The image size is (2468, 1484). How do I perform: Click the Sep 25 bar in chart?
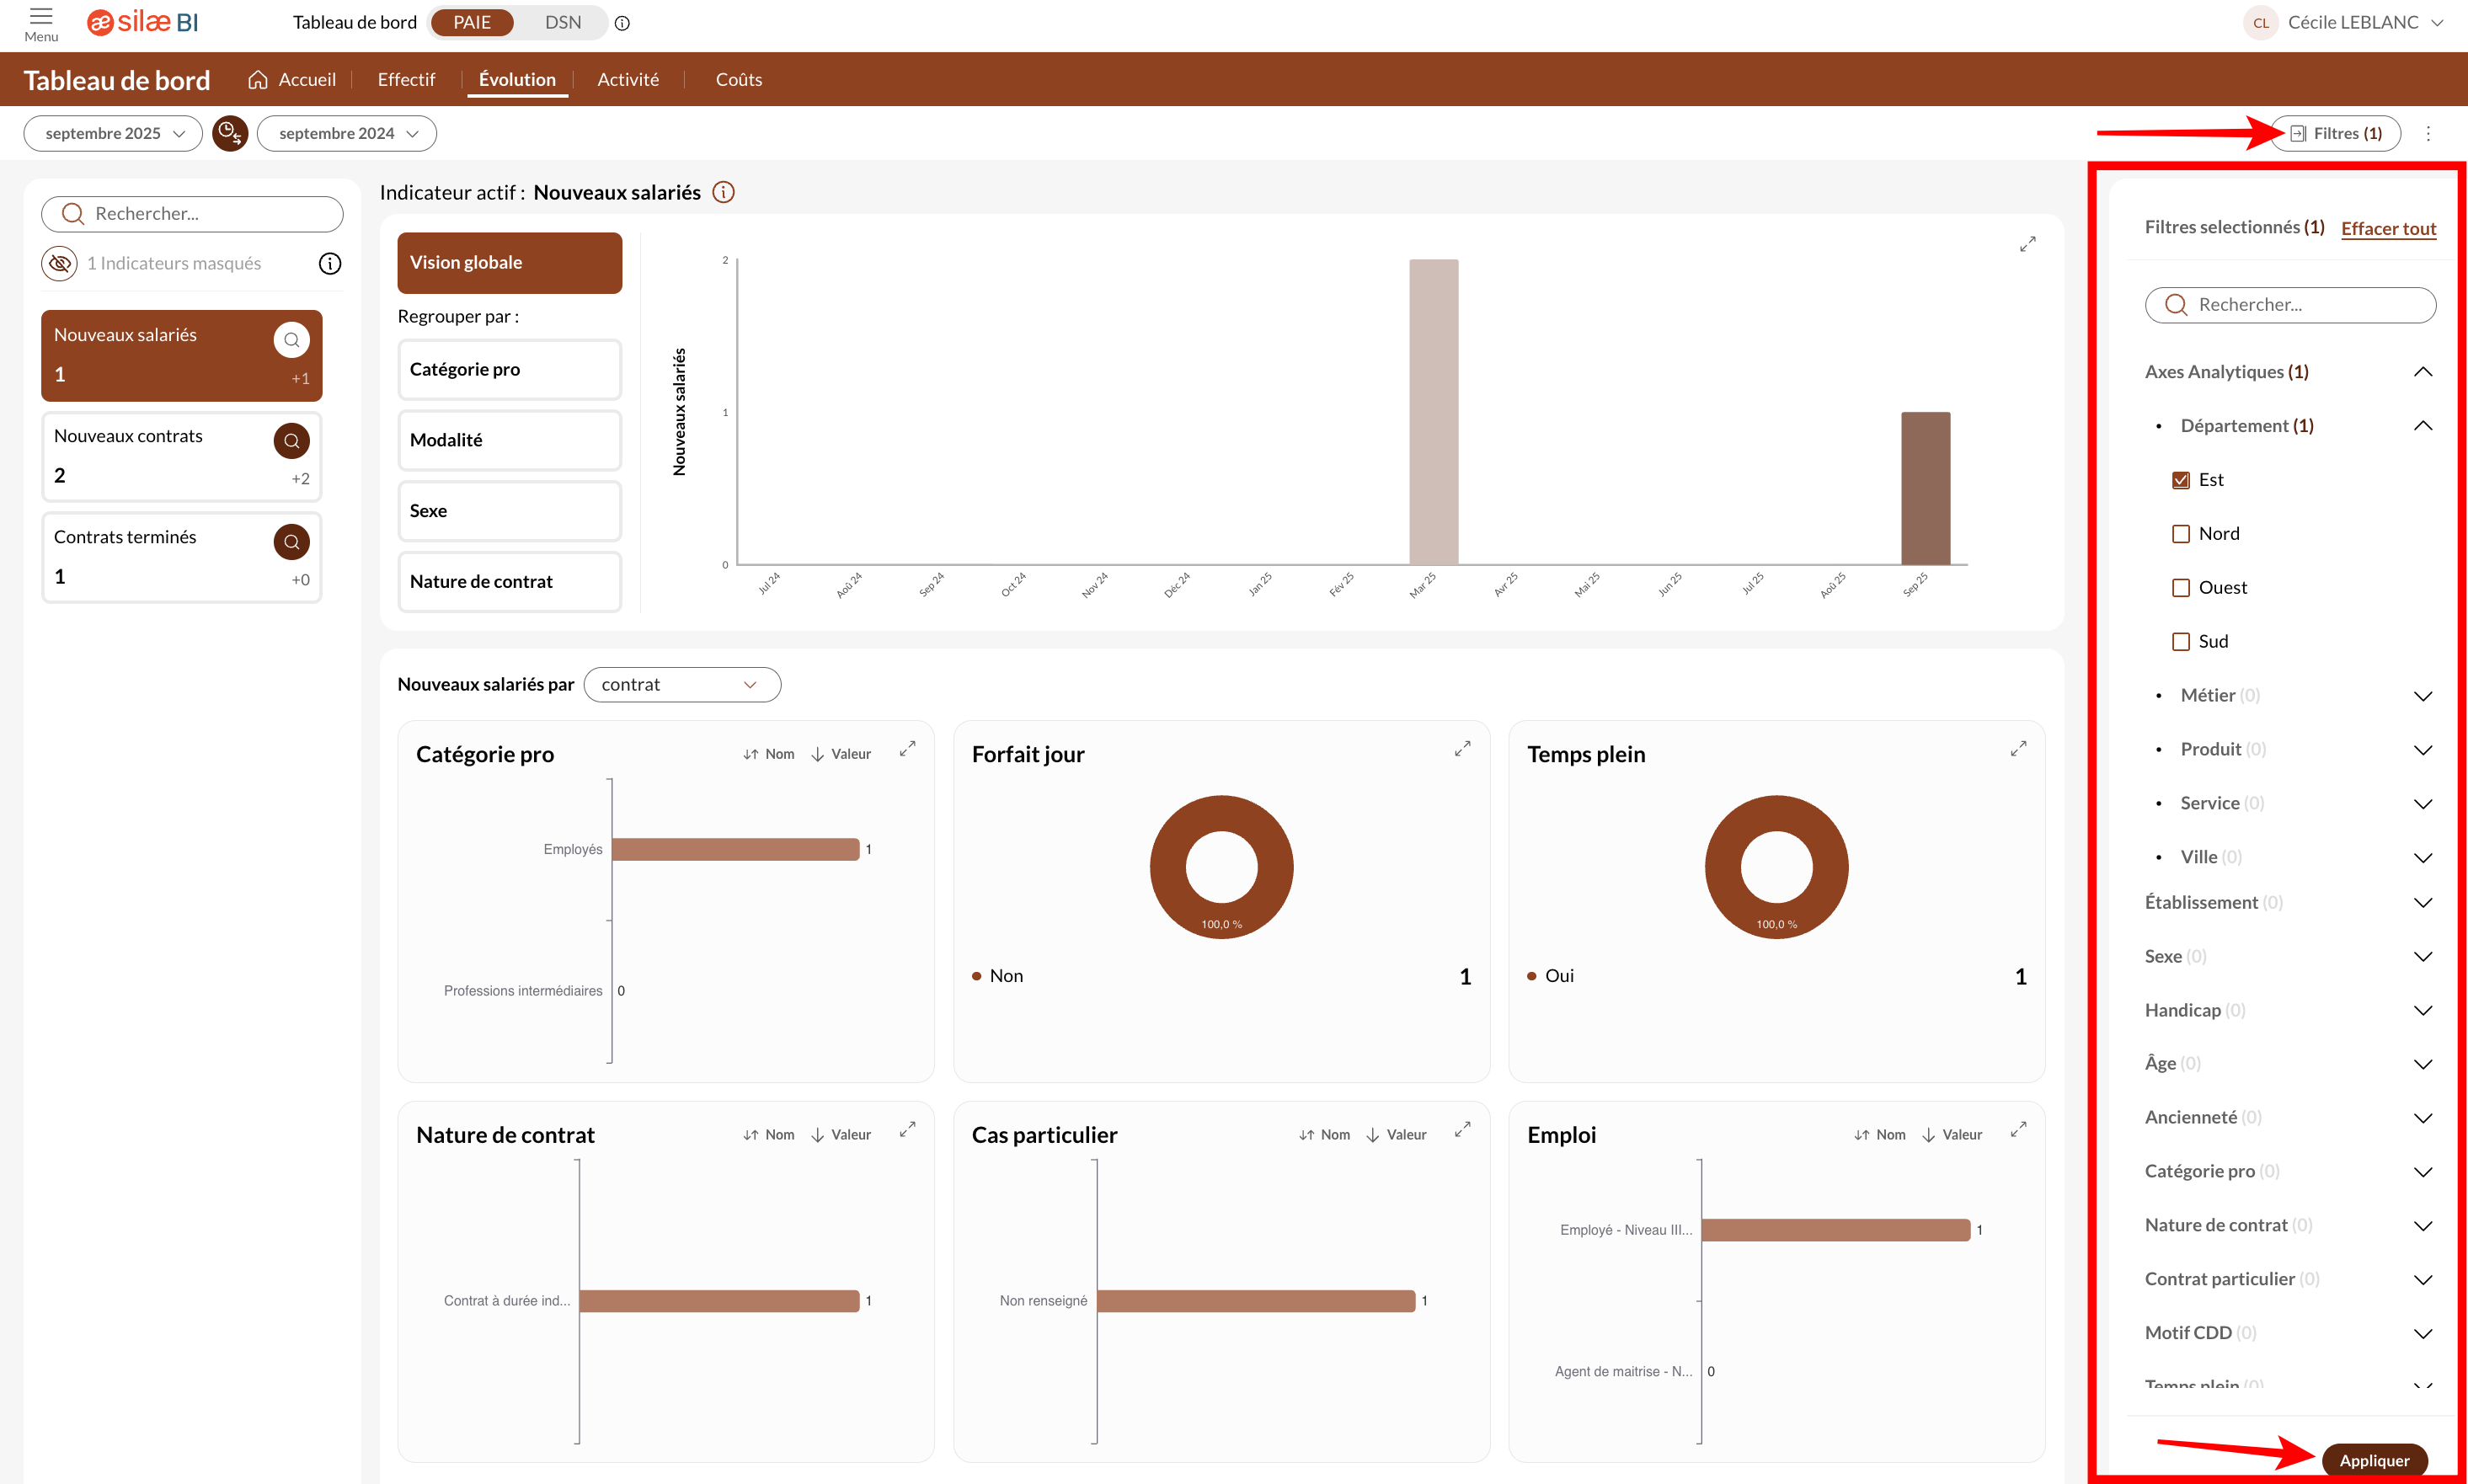(1925, 488)
